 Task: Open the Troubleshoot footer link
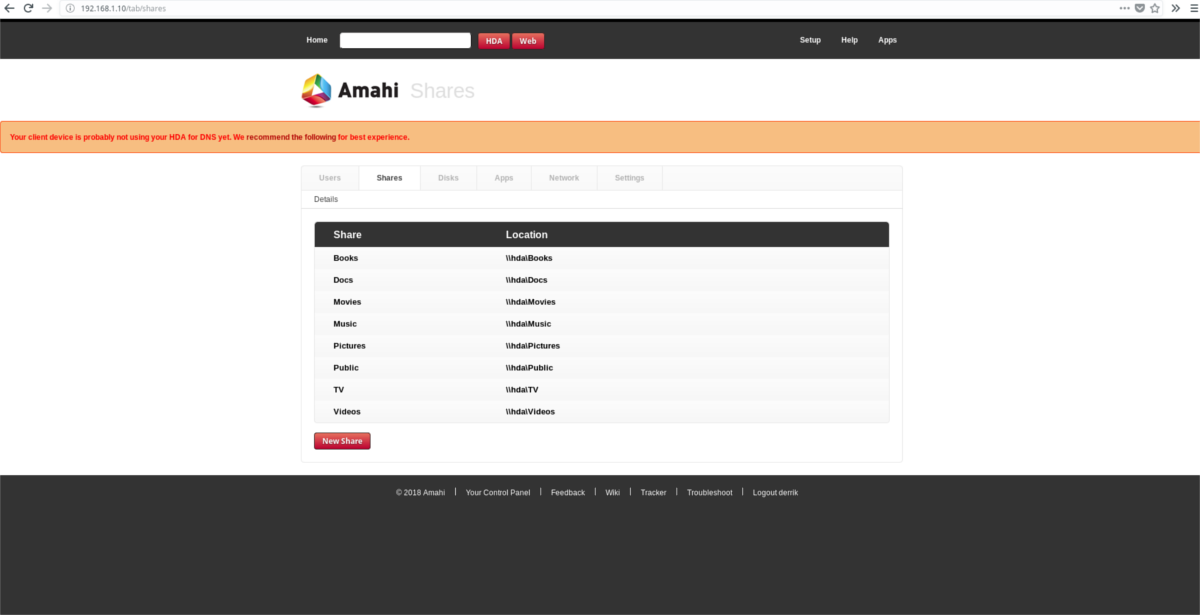coord(710,493)
